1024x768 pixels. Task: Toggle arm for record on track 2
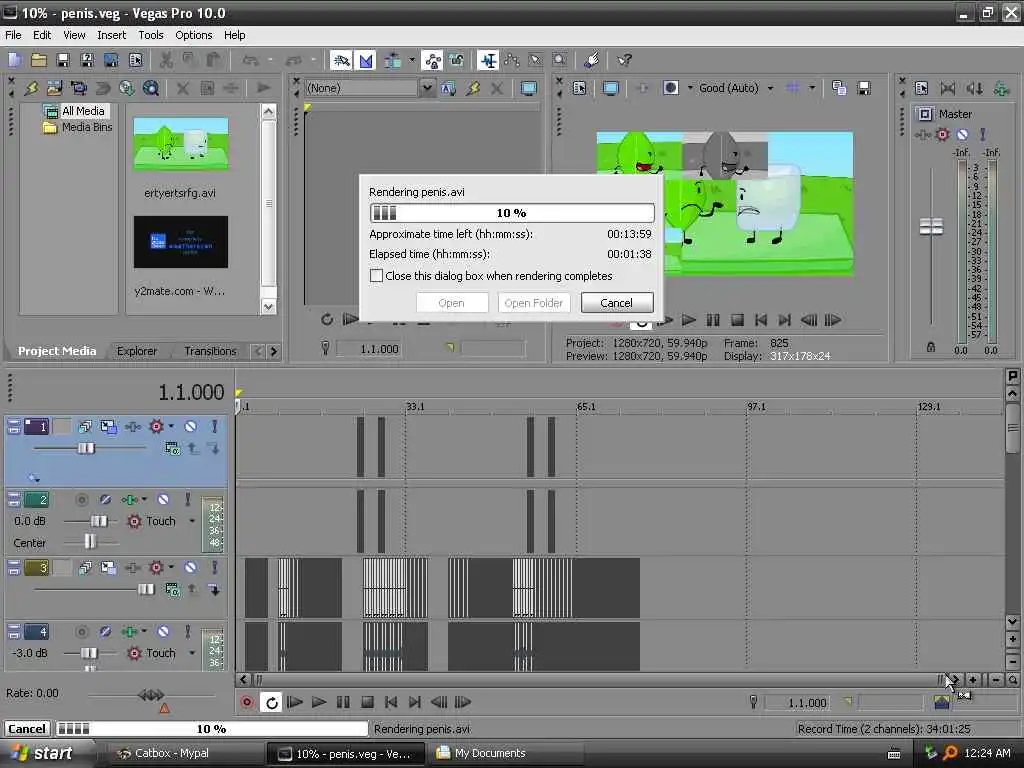82,500
